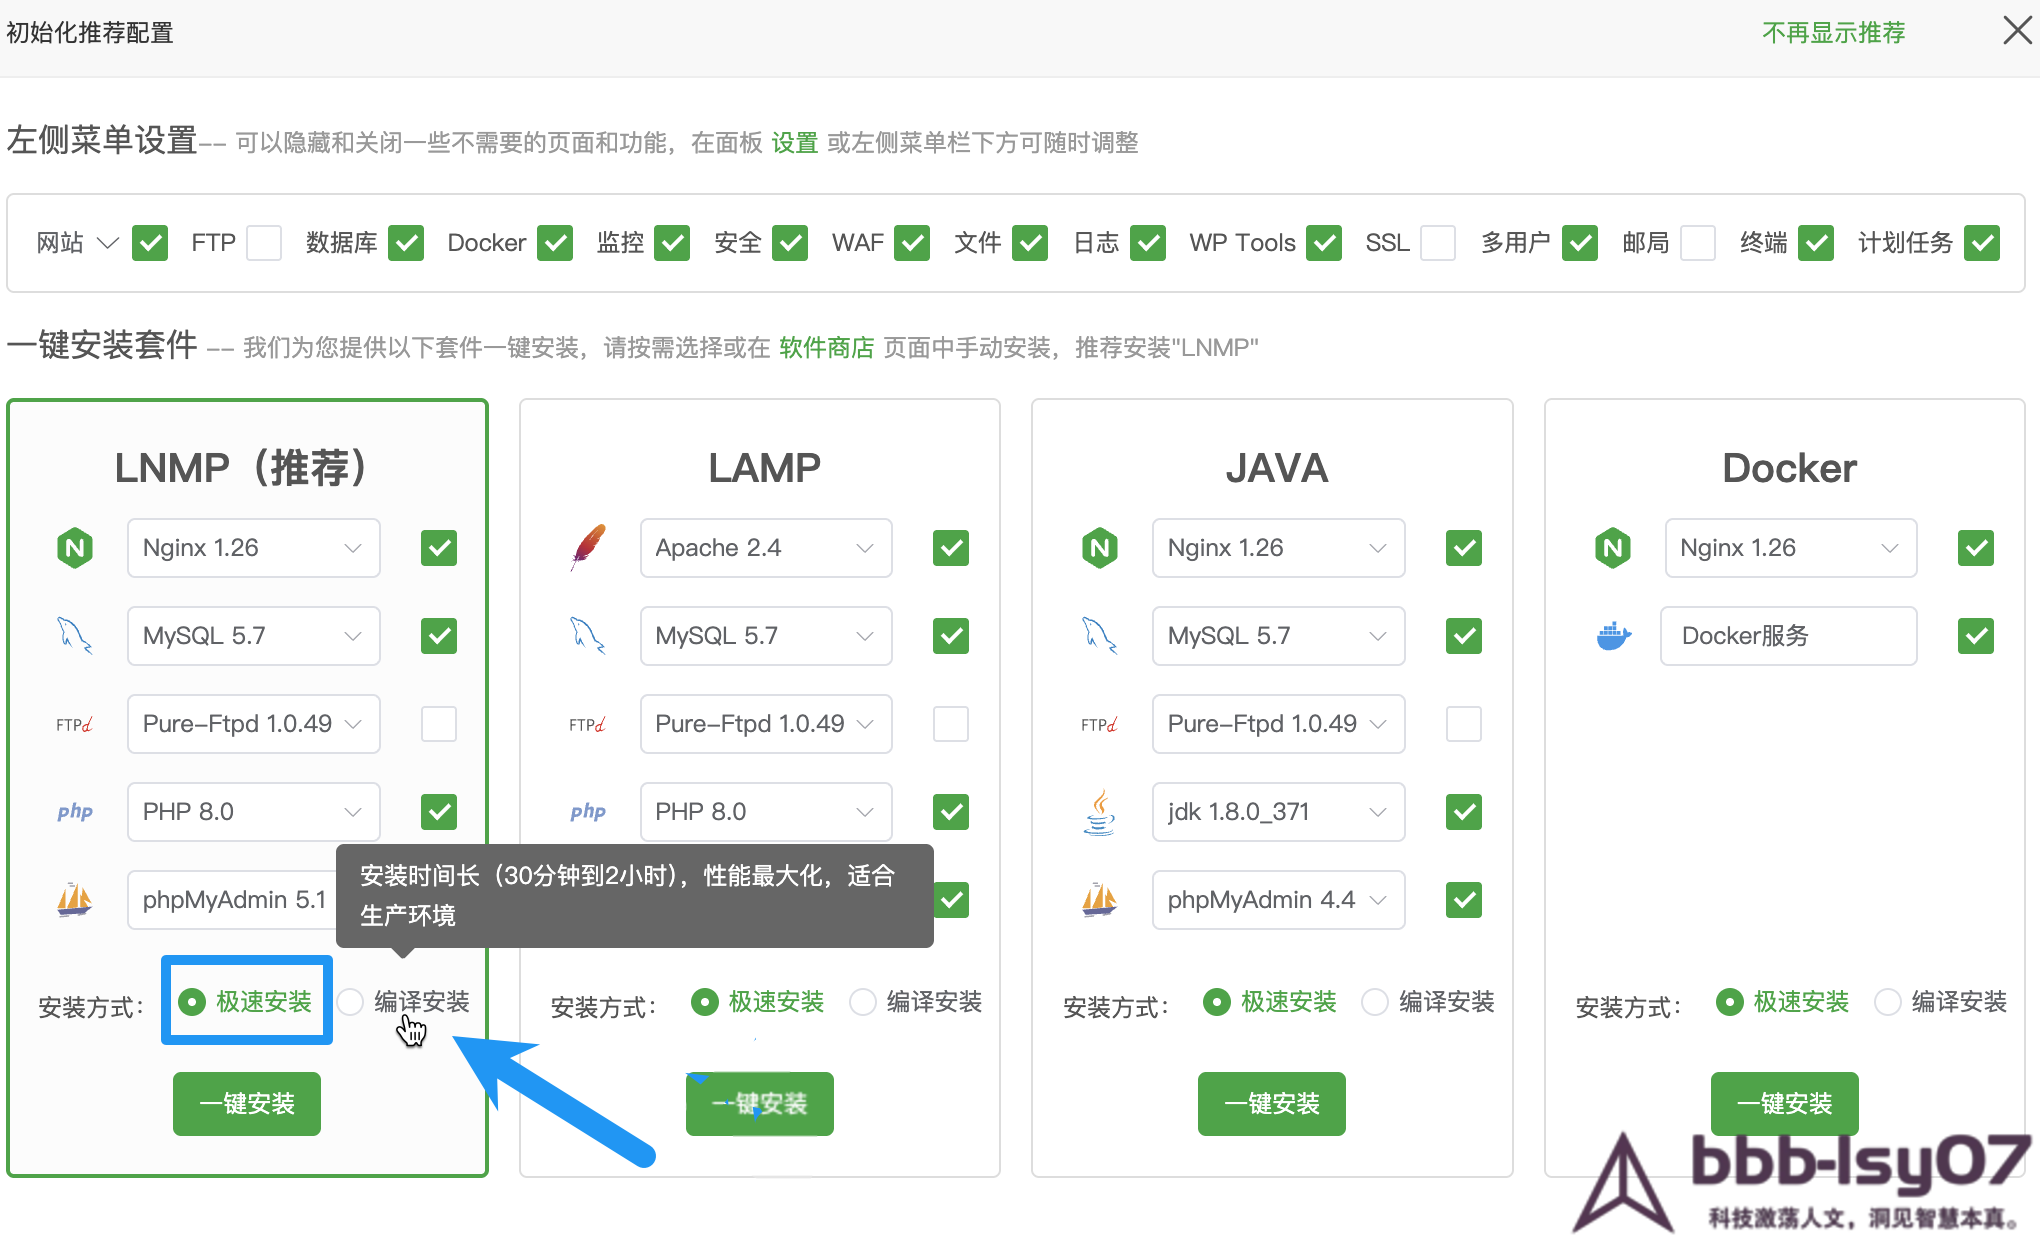Click the MySQL dolphin icon in JAVA card
2040x1236 pixels.
1100,636
